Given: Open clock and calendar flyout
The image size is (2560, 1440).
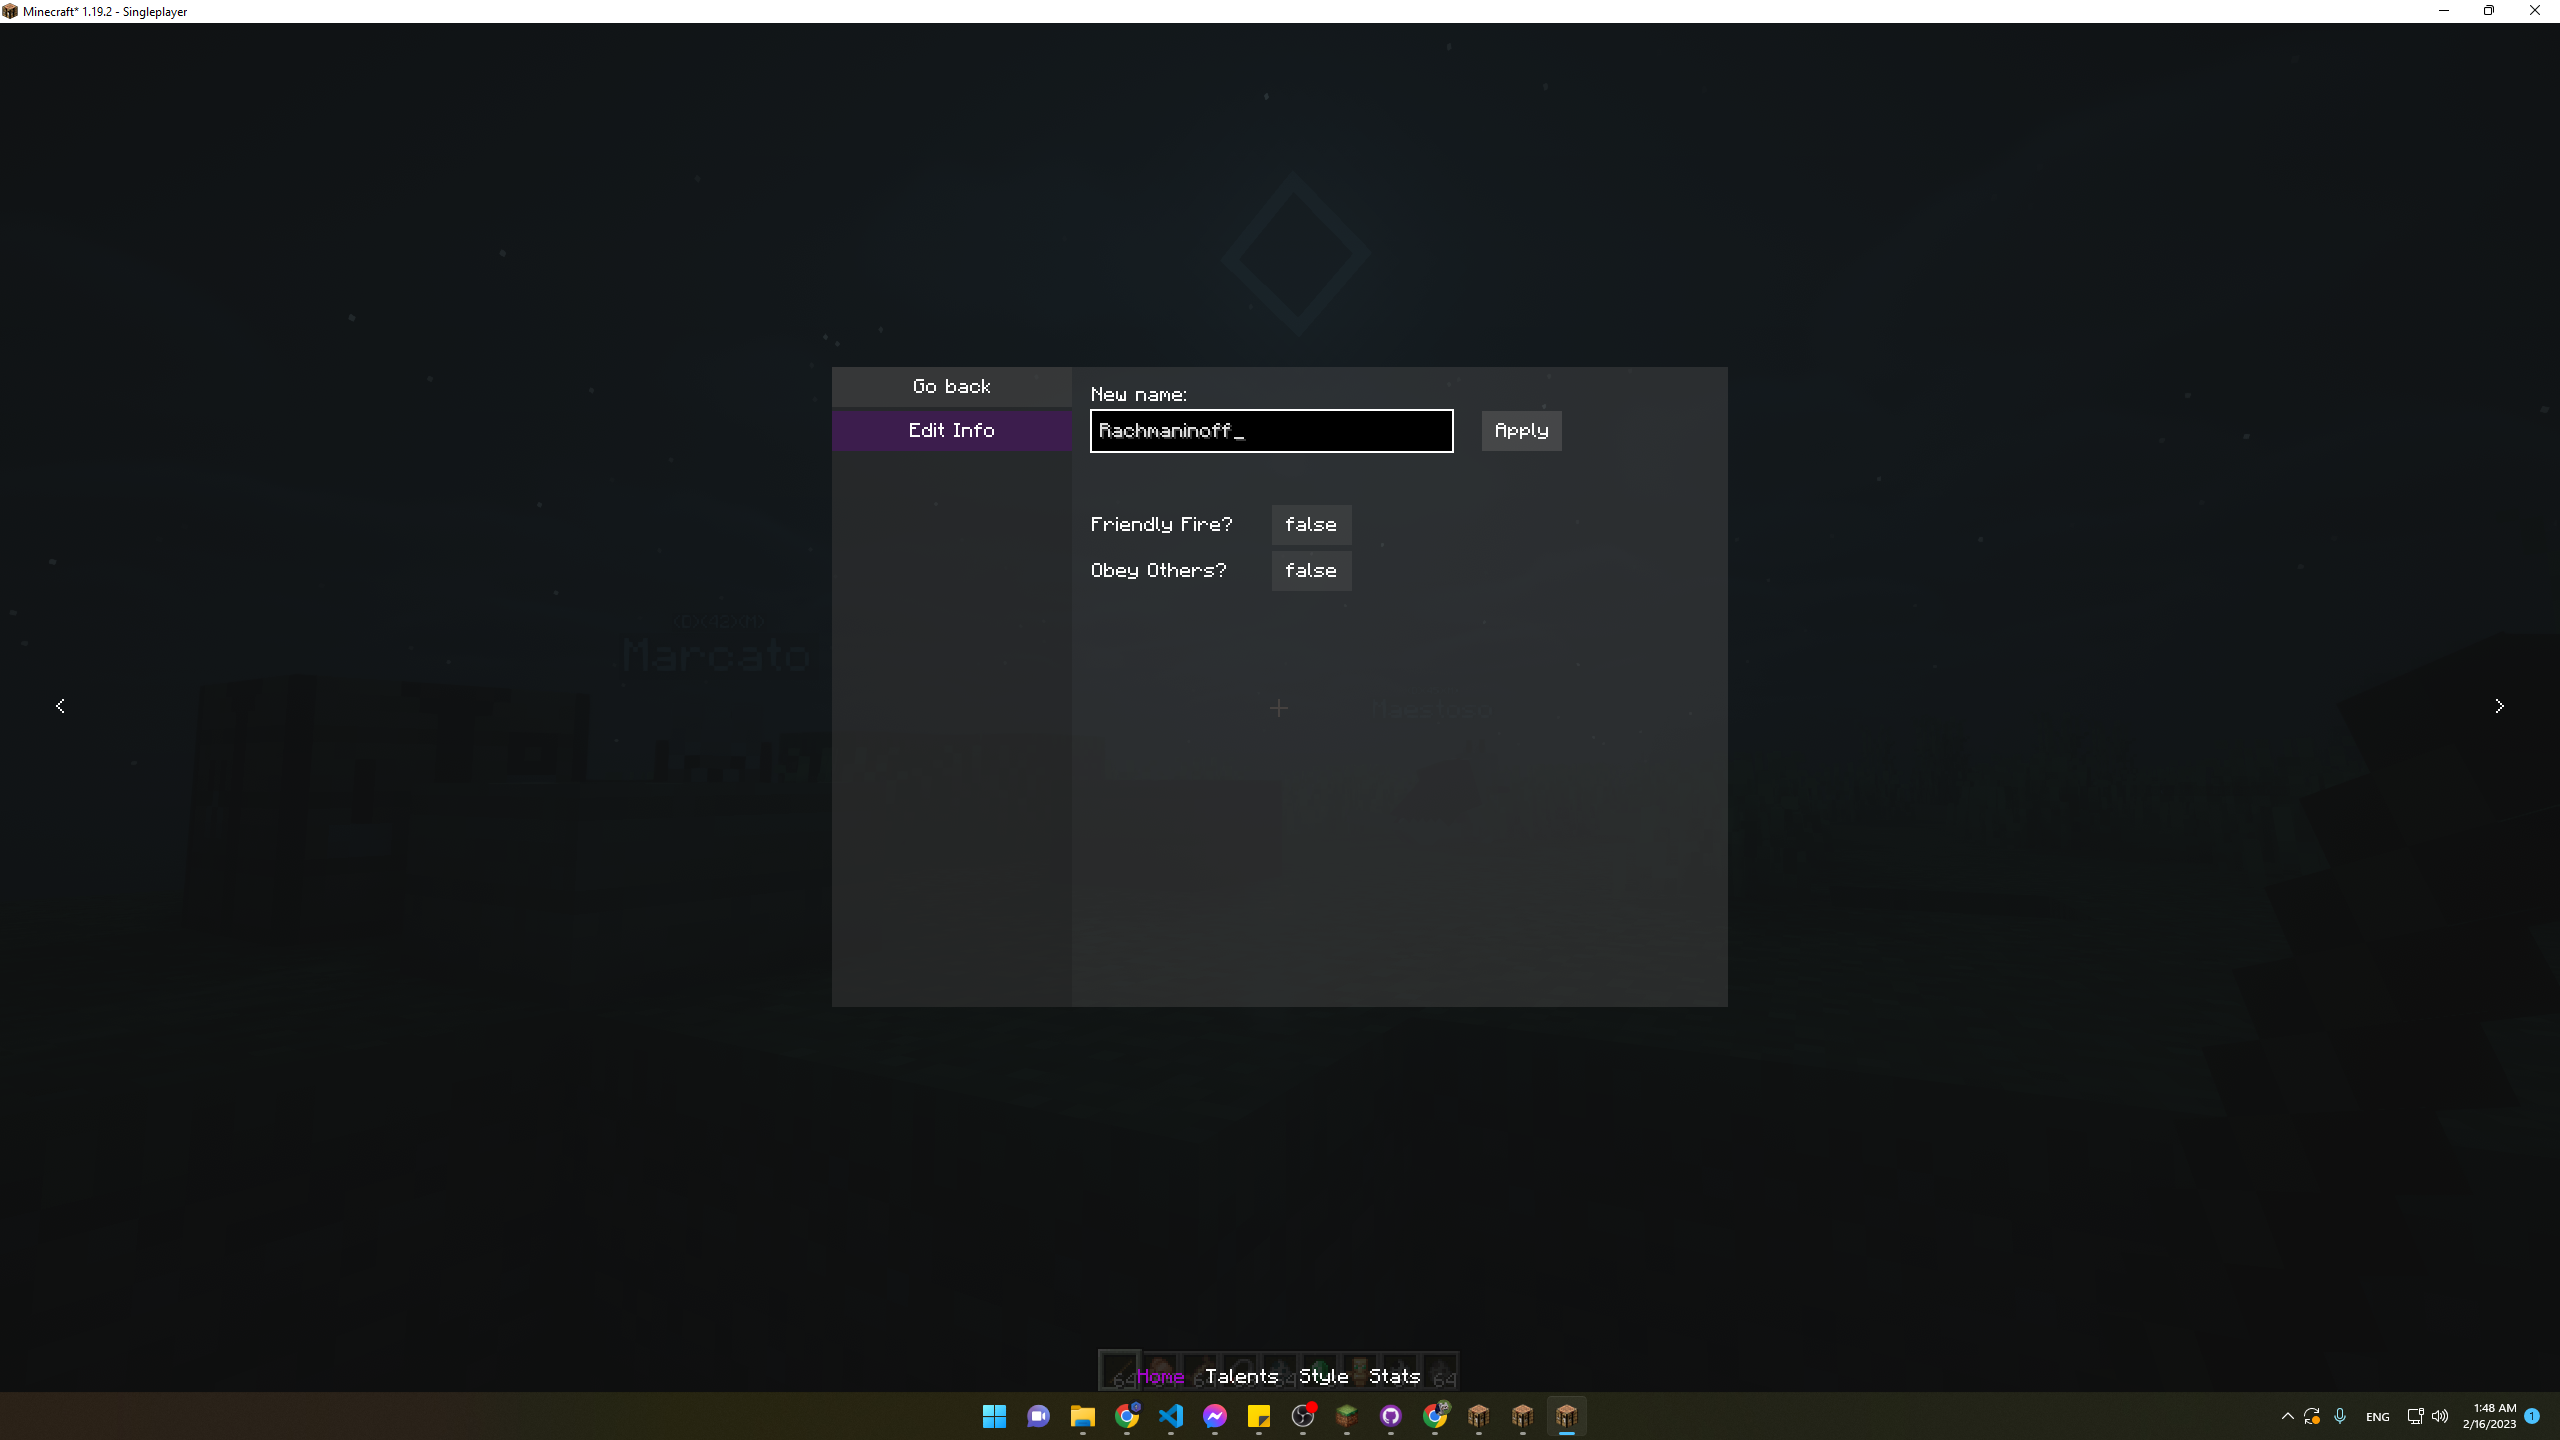Looking at the screenshot, I should (x=2489, y=1416).
